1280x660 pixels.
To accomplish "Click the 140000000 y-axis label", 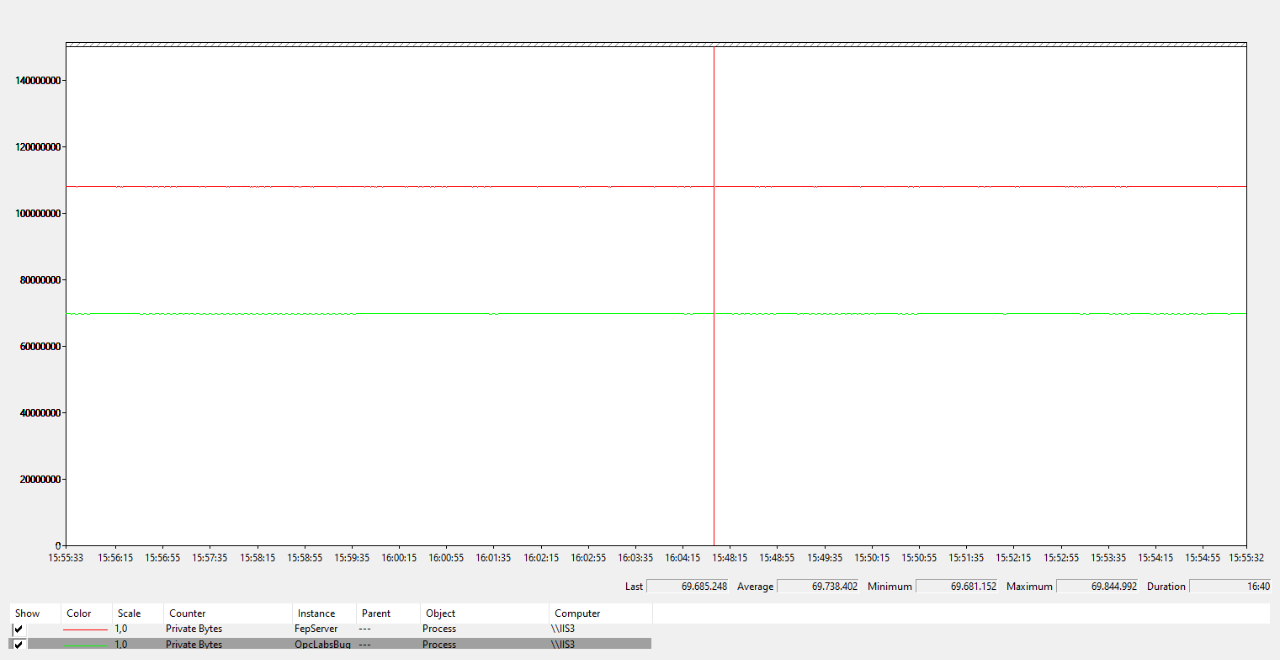I will (40, 80).
